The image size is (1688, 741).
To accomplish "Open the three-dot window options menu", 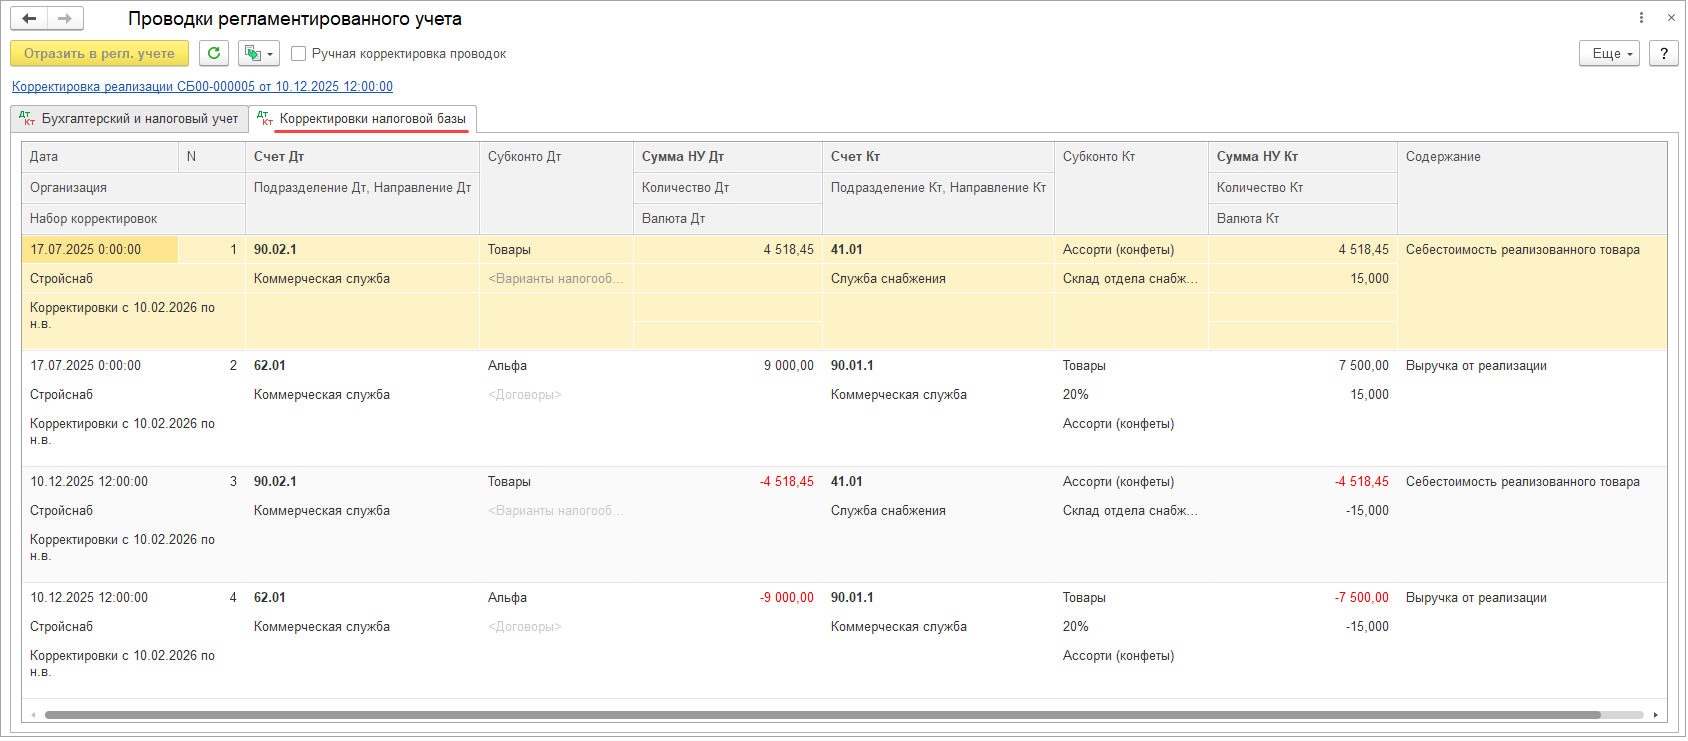I will 1641,18.
